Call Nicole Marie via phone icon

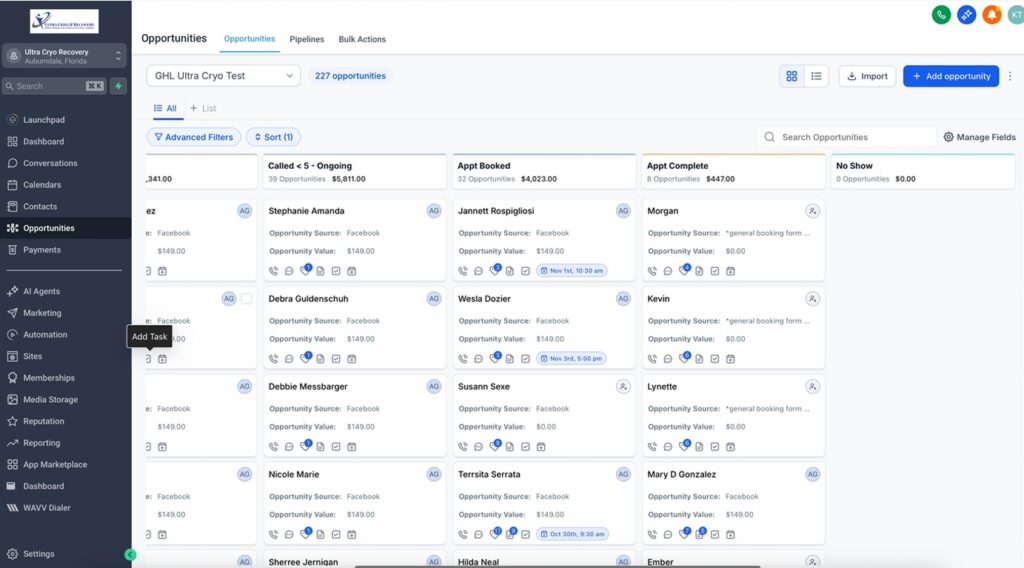273,535
